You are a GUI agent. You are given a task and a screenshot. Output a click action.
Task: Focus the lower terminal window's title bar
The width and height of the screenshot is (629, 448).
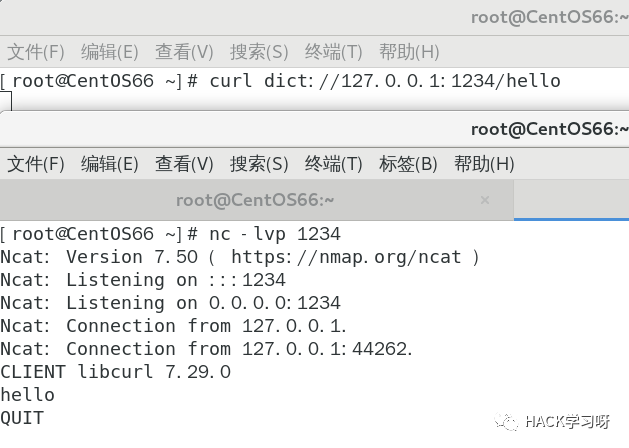(x=300, y=129)
